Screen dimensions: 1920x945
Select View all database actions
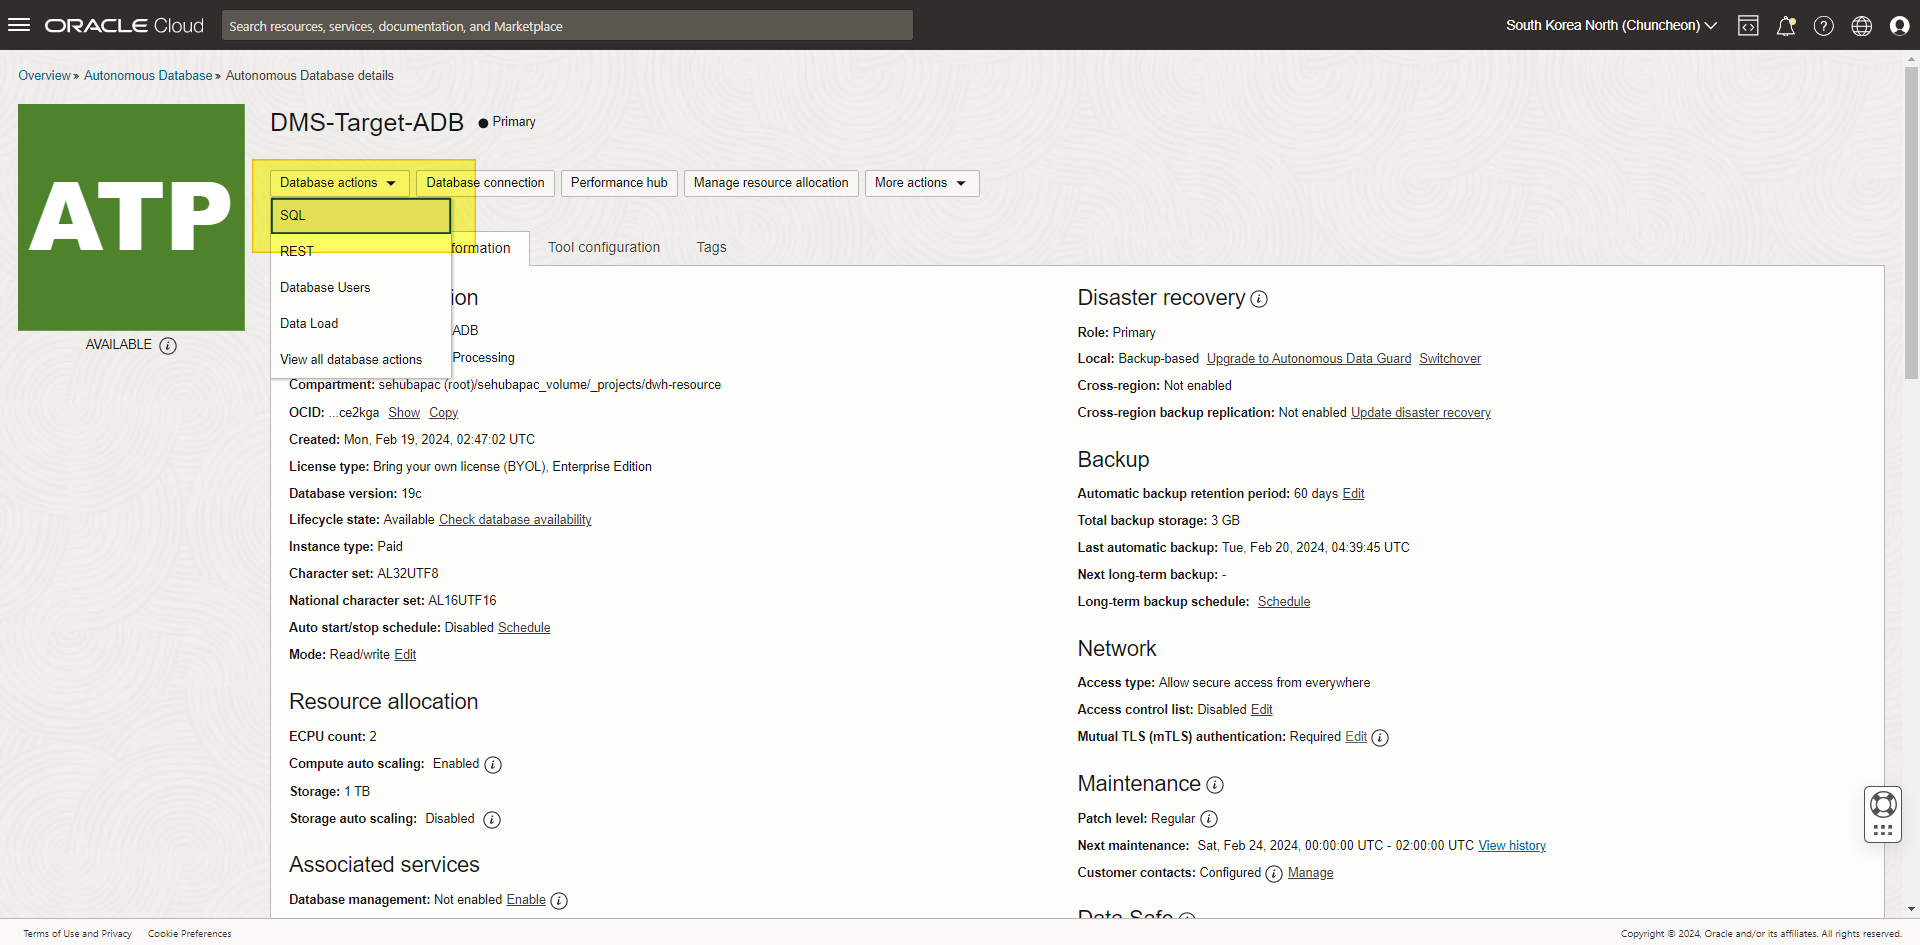point(361,360)
